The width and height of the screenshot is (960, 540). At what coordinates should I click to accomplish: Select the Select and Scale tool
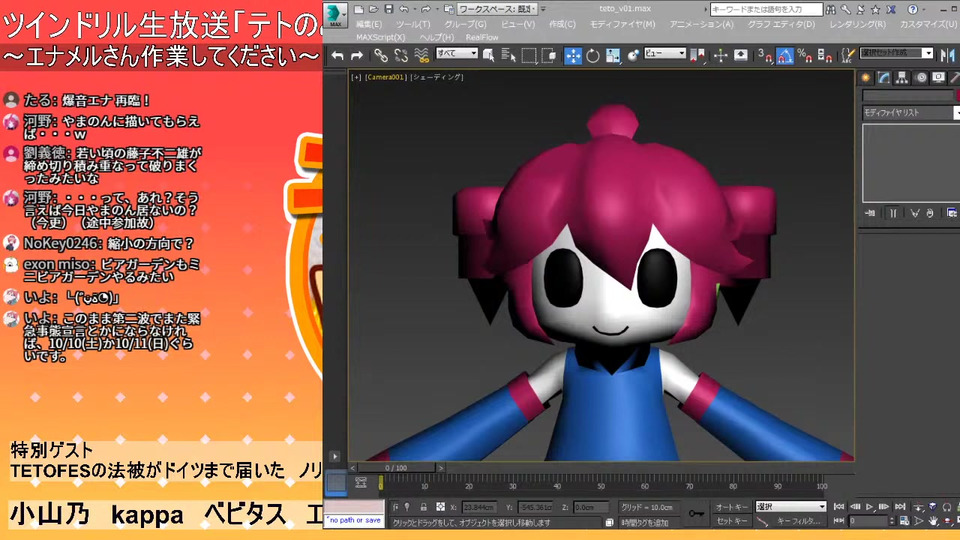613,56
